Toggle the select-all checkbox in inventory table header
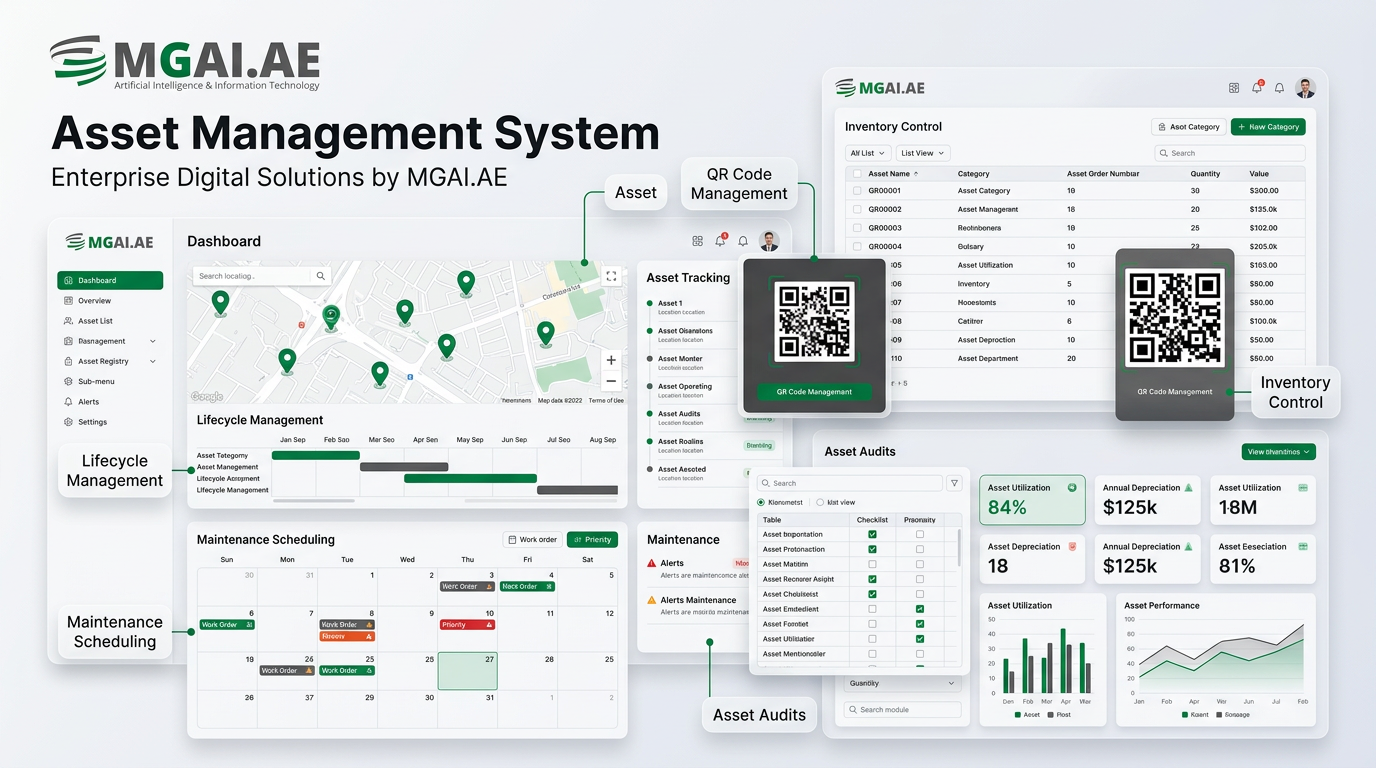 [x=856, y=174]
